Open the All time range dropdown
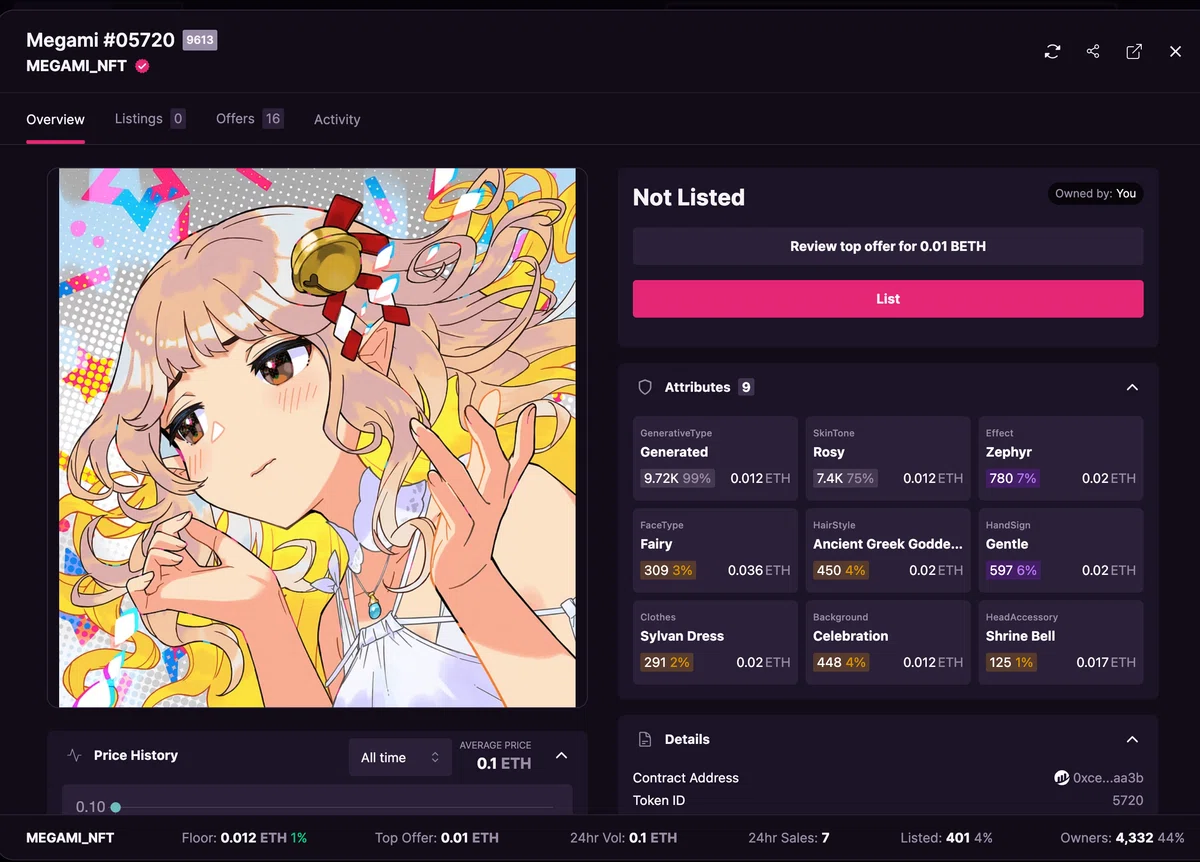This screenshot has height=862, width=1200. (400, 757)
